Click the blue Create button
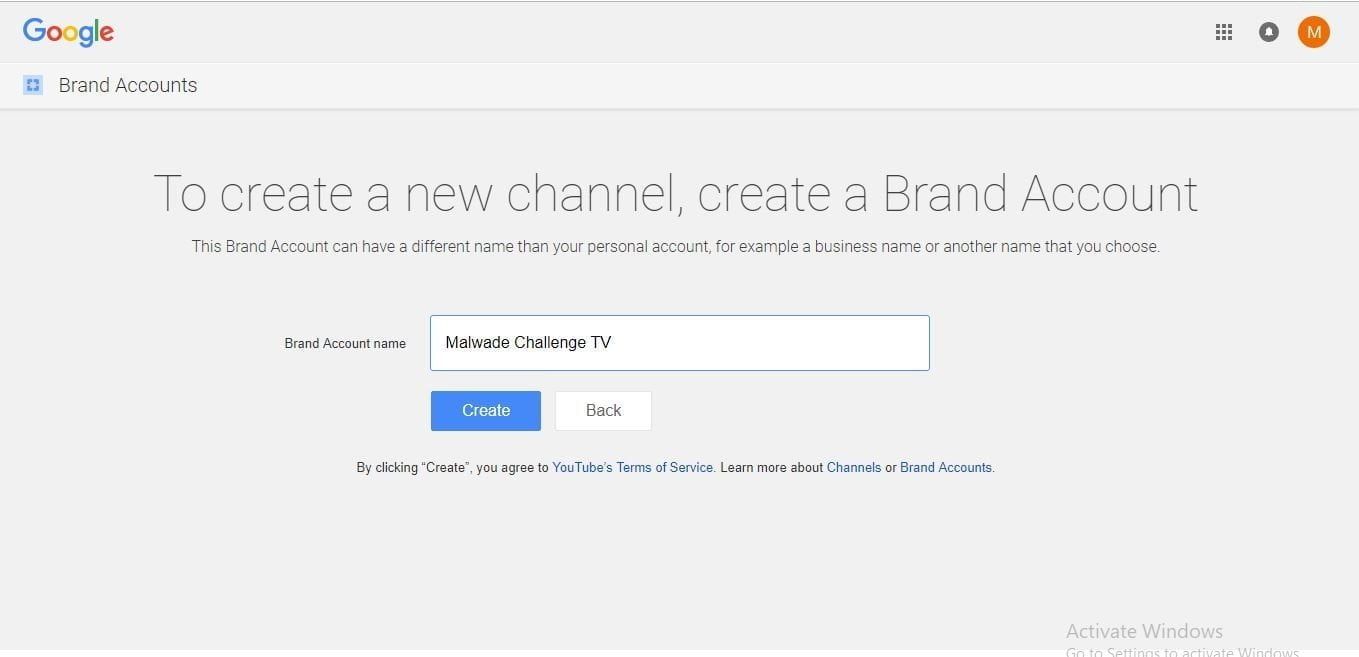Viewport: 1359px width, 657px height. coord(486,411)
